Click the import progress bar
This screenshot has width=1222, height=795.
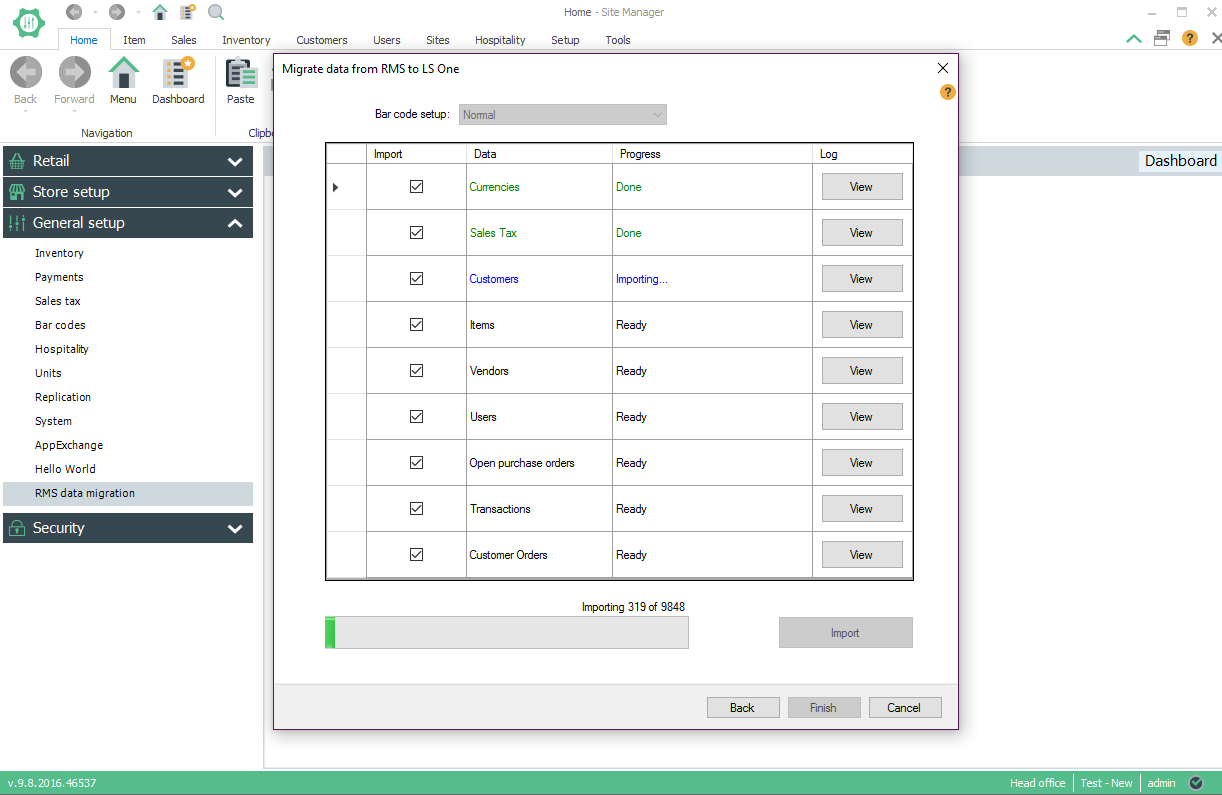[x=506, y=633]
